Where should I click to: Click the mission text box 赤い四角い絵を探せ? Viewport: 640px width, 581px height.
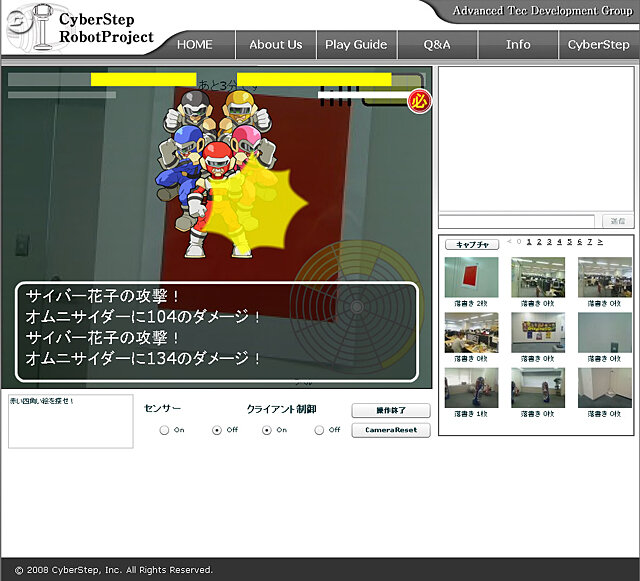click(71, 421)
